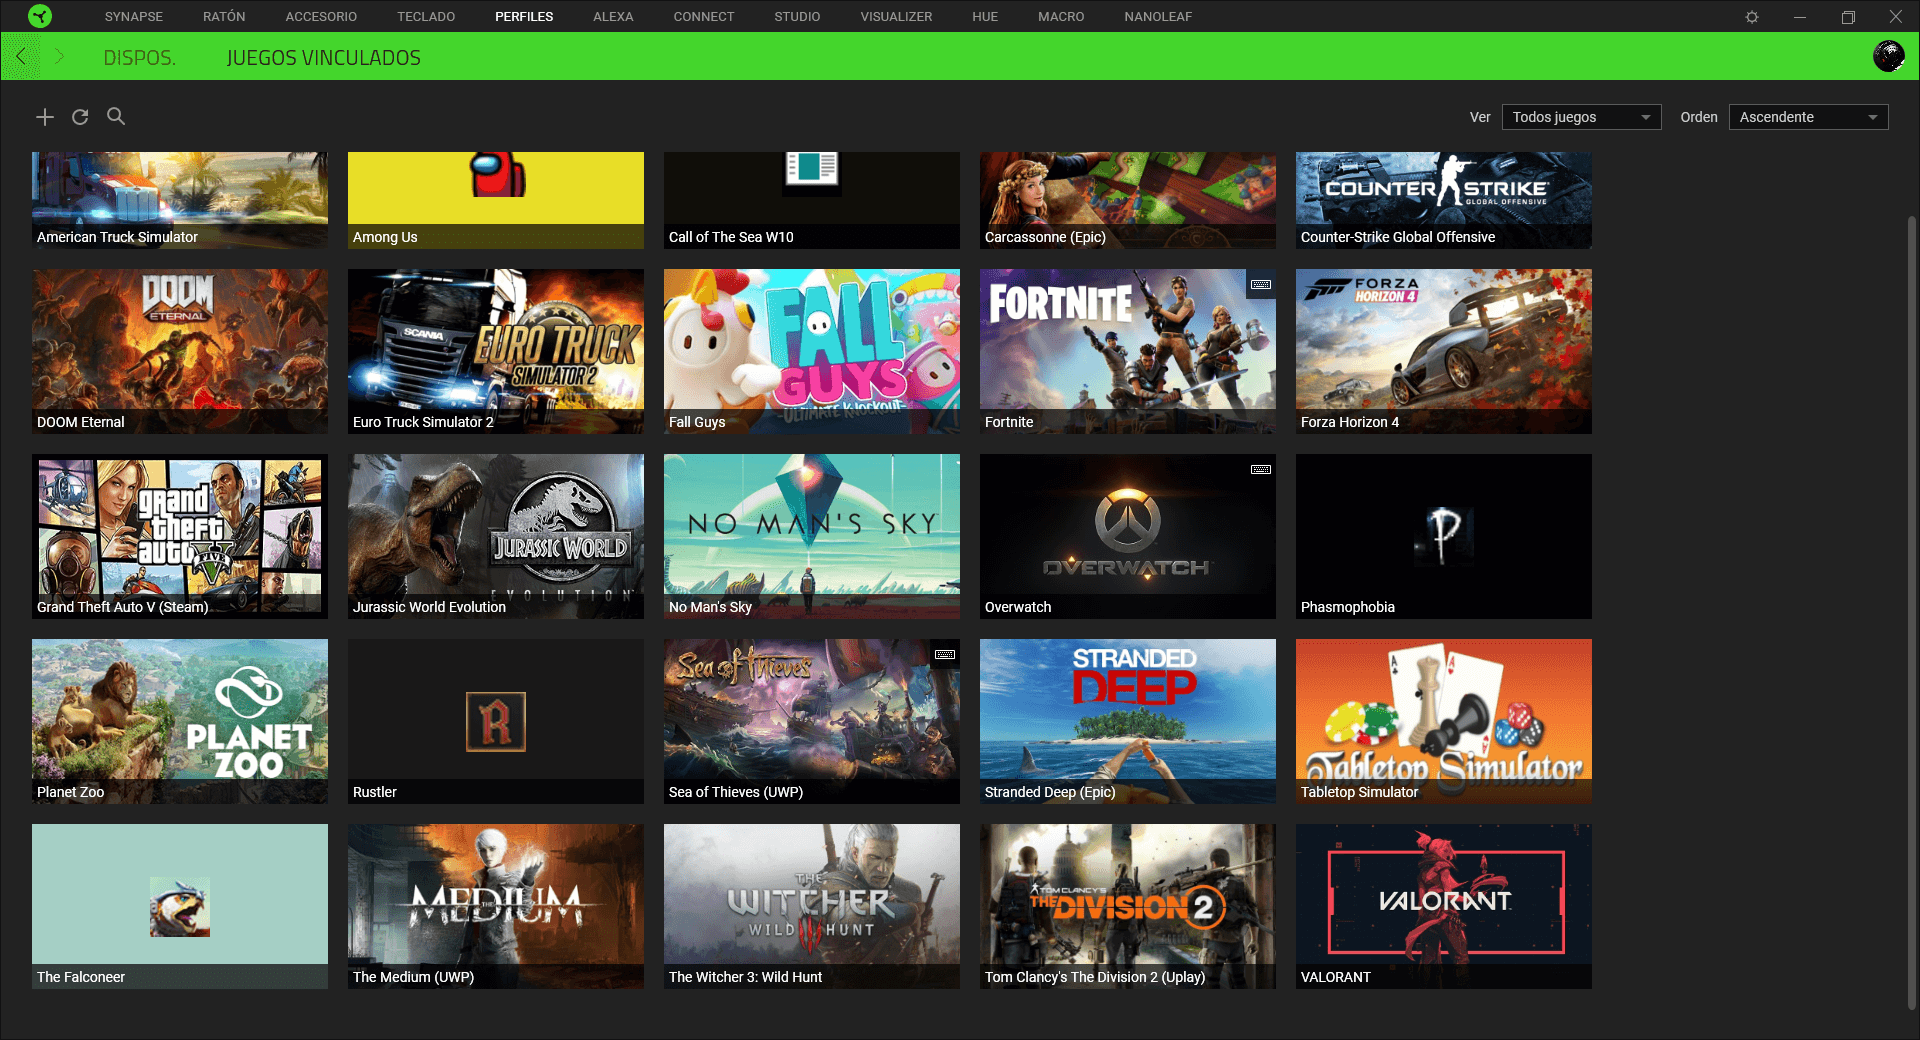The width and height of the screenshot is (1920, 1040).
Task: Open the Rustler game tile
Action: pos(496,721)
